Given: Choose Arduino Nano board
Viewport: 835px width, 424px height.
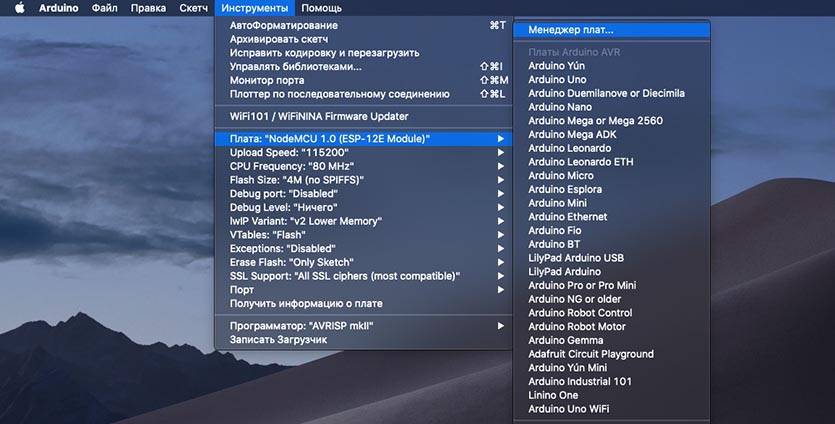Looking at the screenshot, I should coord(560,107).
